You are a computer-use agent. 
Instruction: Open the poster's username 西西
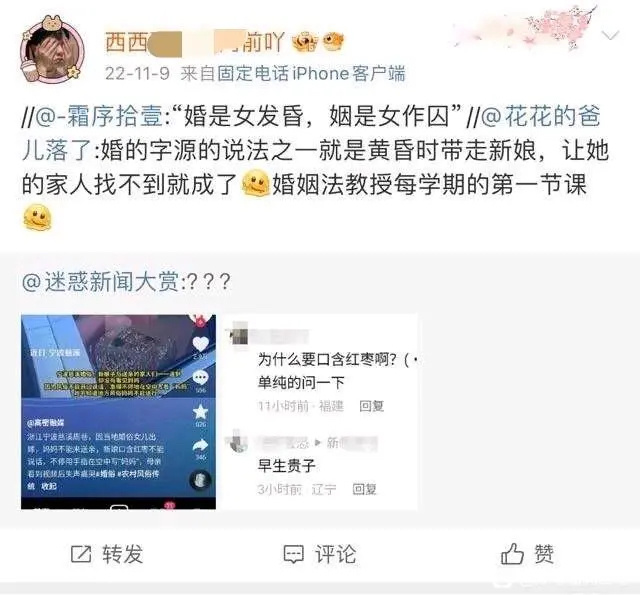[195, 42]
